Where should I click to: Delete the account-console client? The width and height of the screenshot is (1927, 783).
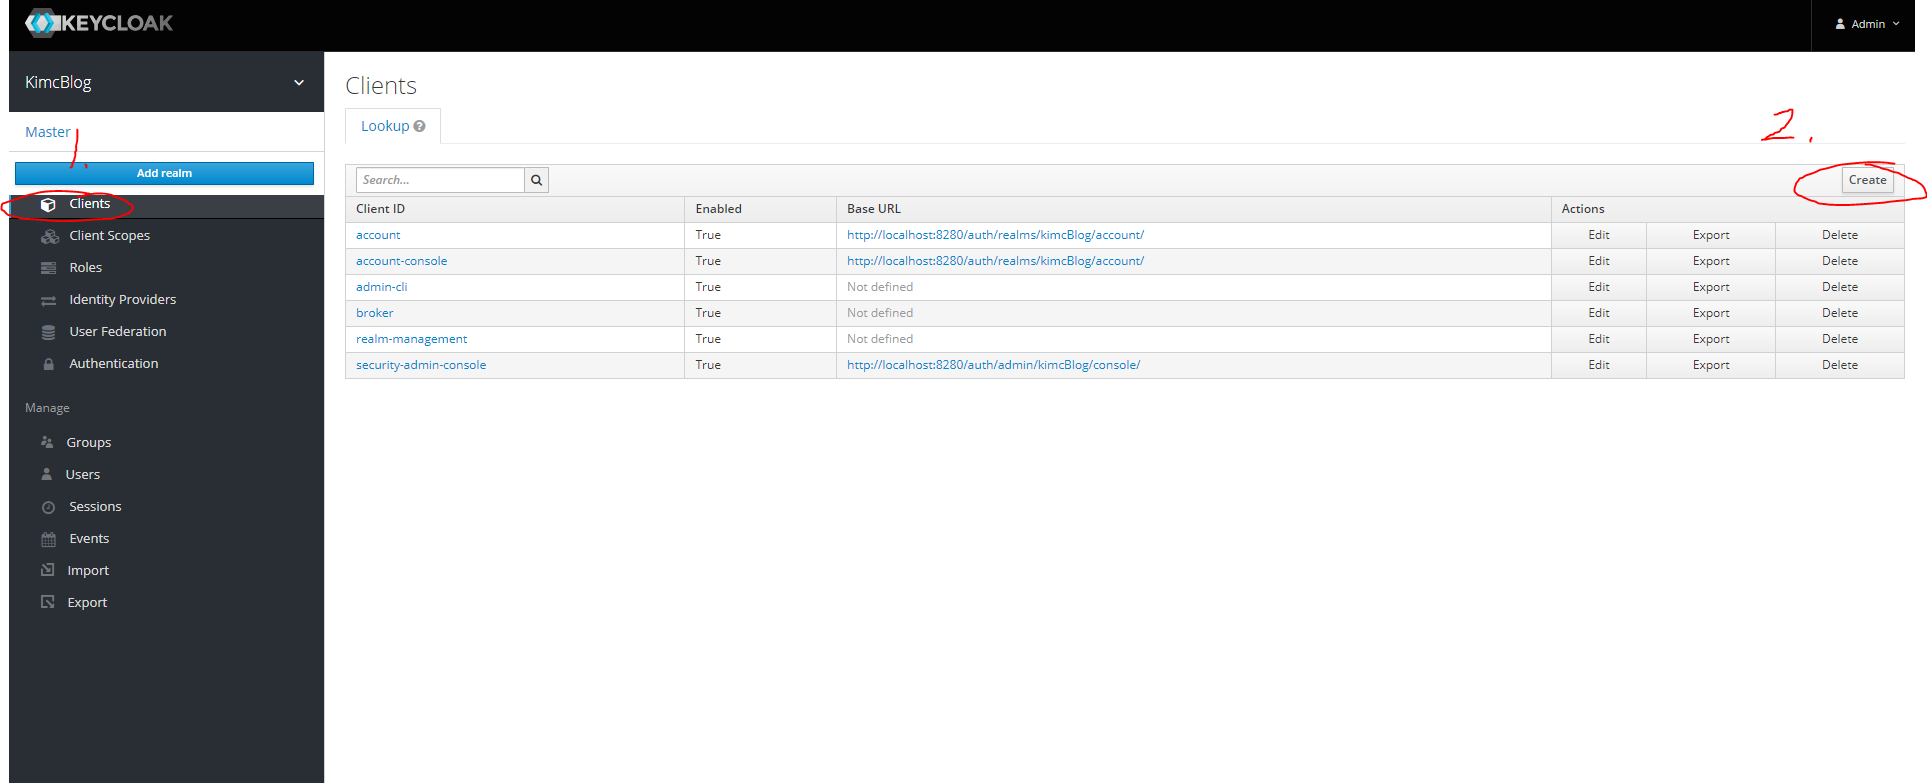click(x=1840, y=261)
